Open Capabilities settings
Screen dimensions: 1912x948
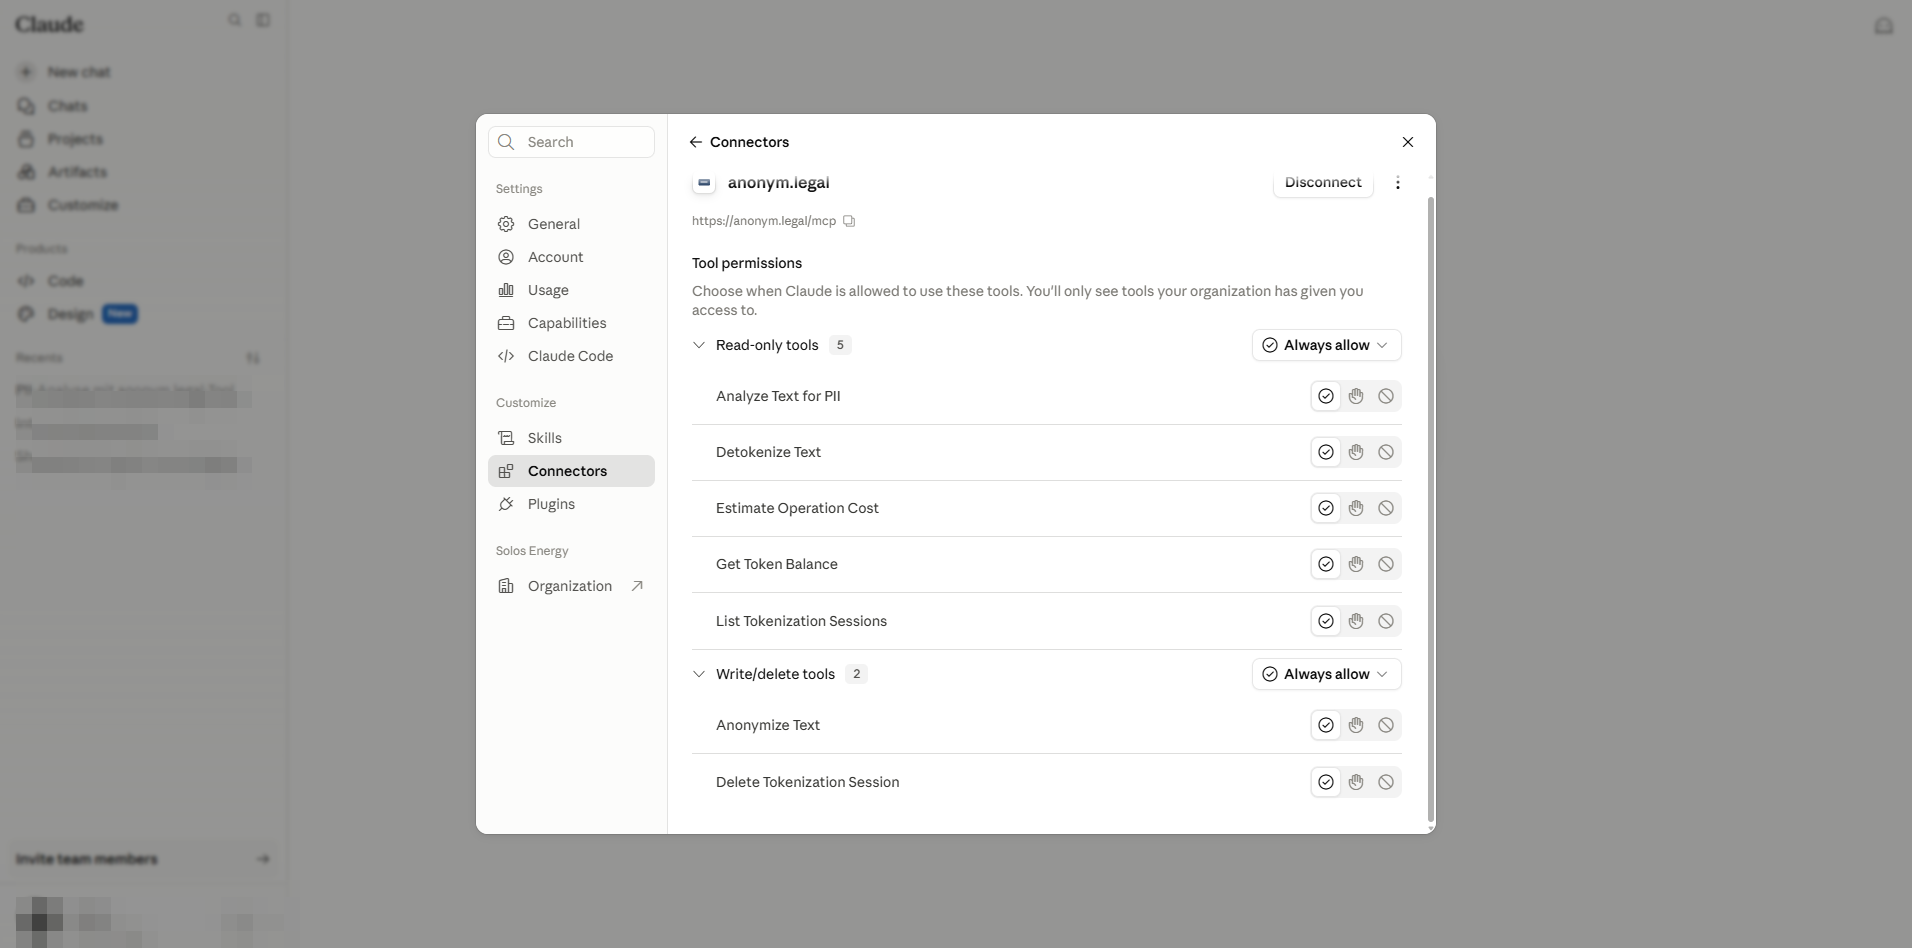click(x=571, y=323)
